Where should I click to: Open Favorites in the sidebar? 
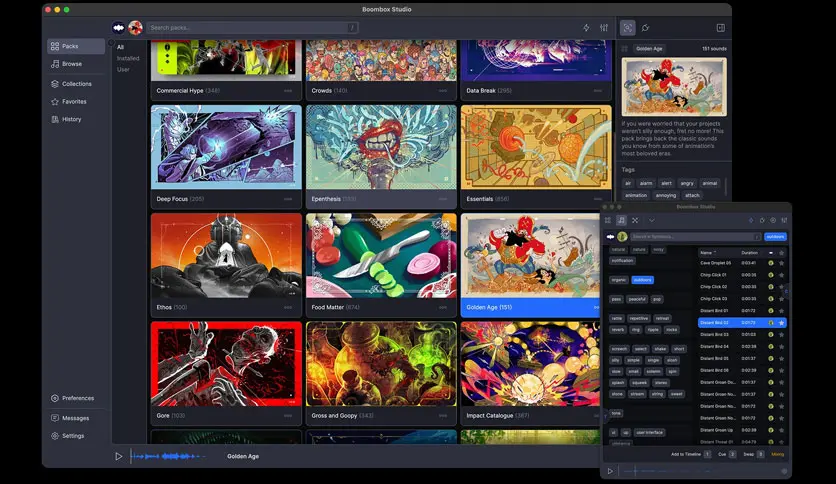click(x=69, y=101)
